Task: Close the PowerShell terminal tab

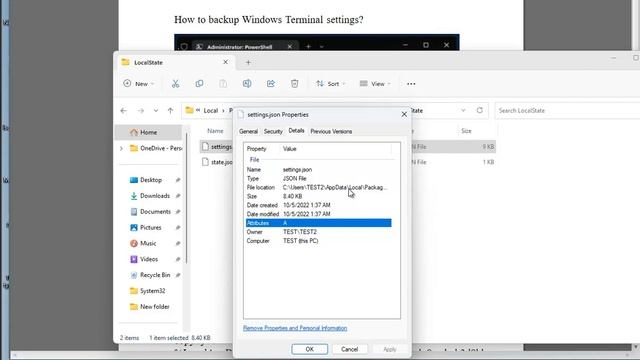Action: [289, 47]
